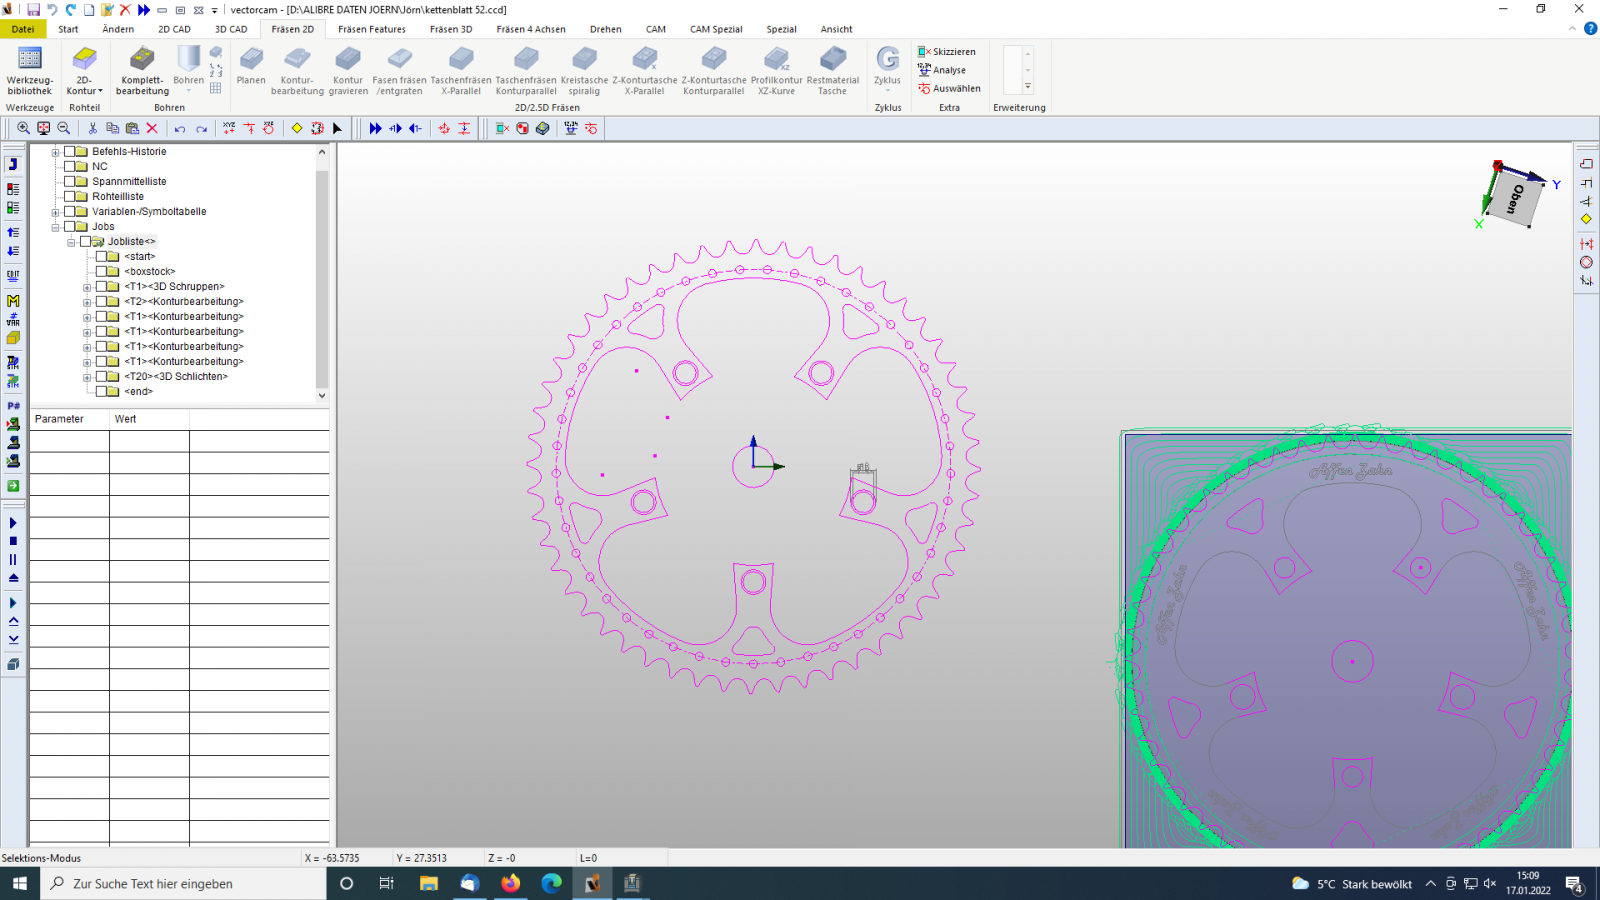This screenshot has height=900, width=1600.
Task: Expand the Befehls-Historie tree node
Action: (56, 152)
